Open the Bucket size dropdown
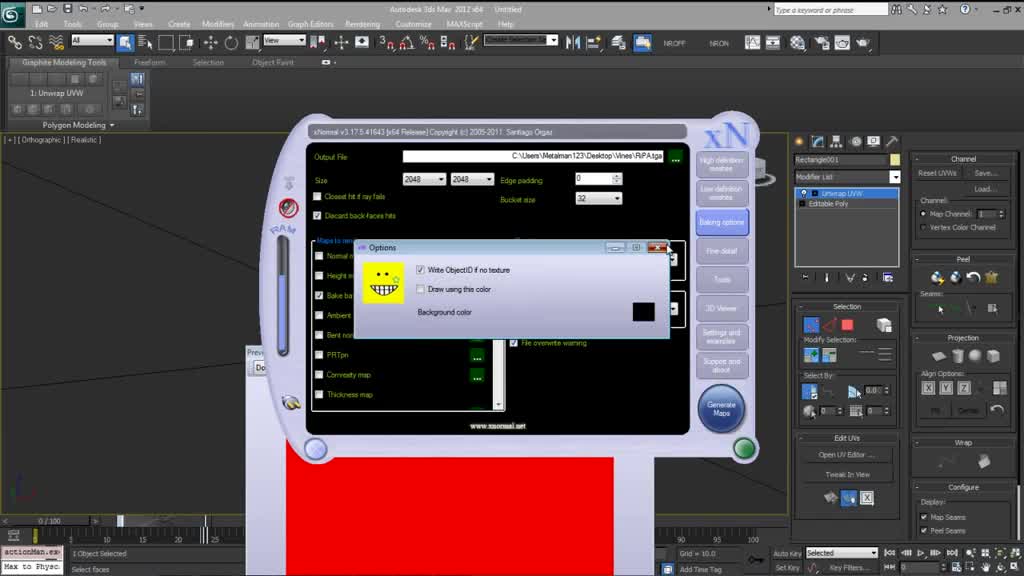1024x576 pixels. (x=598, y=199)
